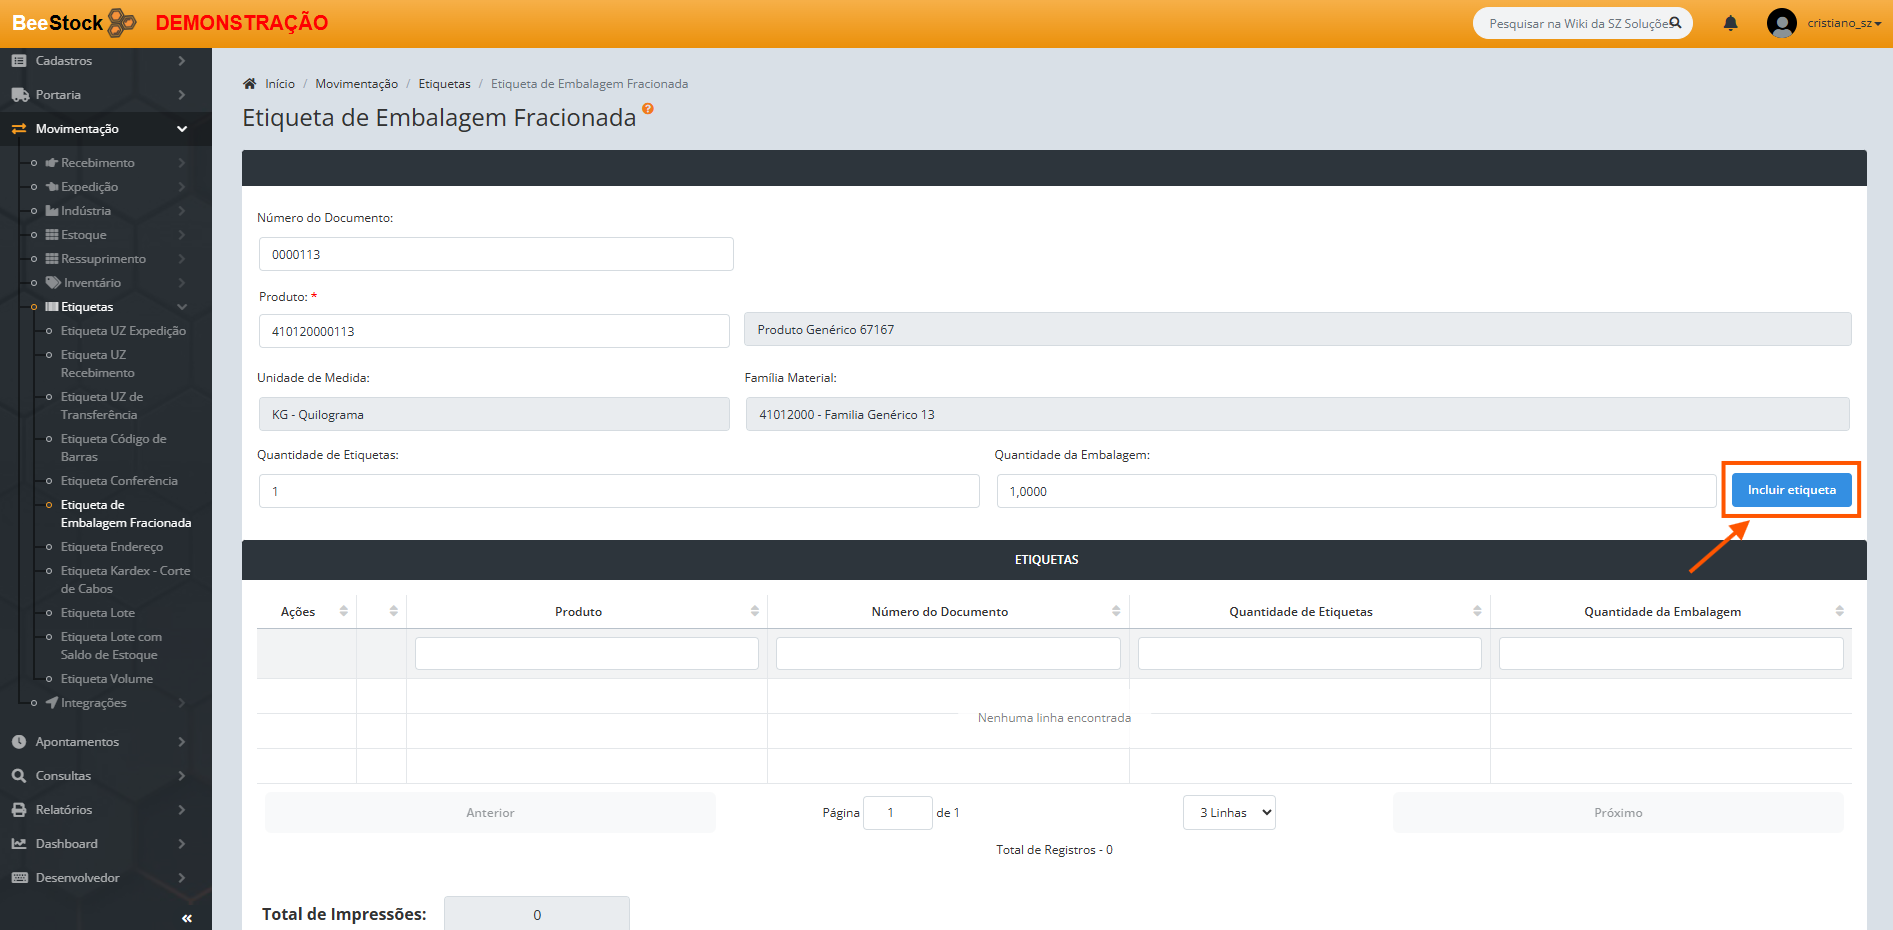Click the Produto column filter field
Screen dimensions: 1893x930
pyautogui.click(x=586, y=654)
